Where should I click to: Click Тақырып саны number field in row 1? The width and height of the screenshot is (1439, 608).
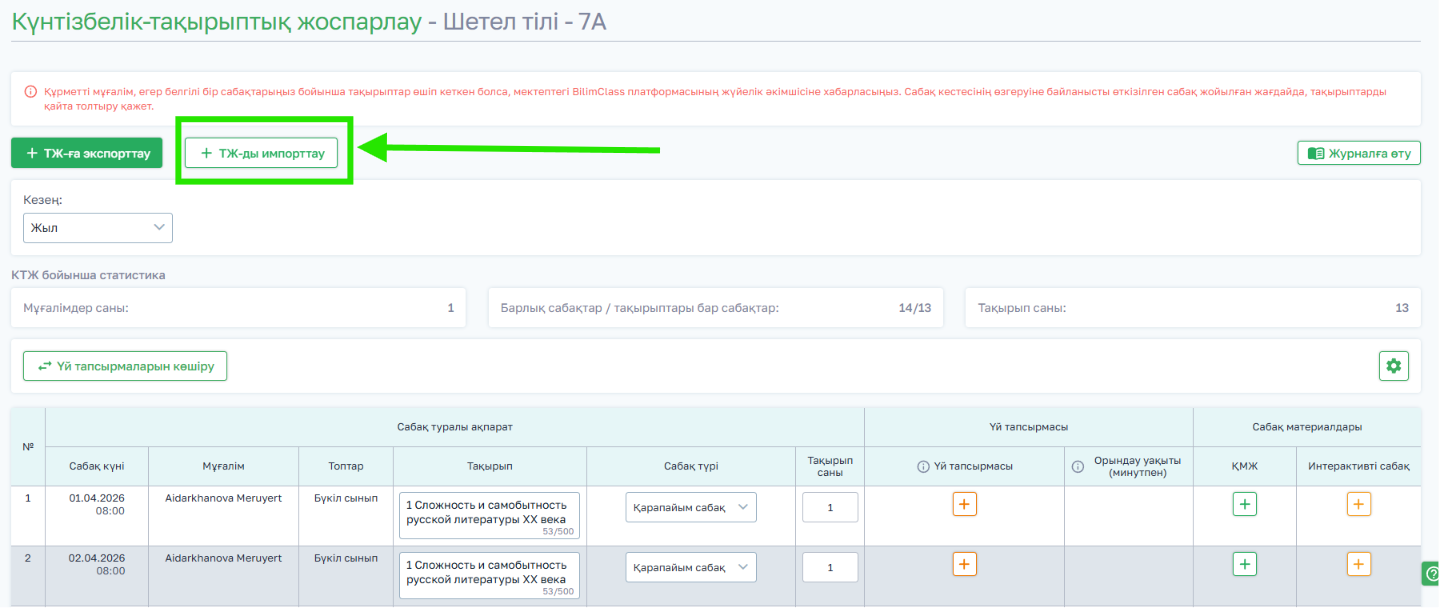(830, 507)
